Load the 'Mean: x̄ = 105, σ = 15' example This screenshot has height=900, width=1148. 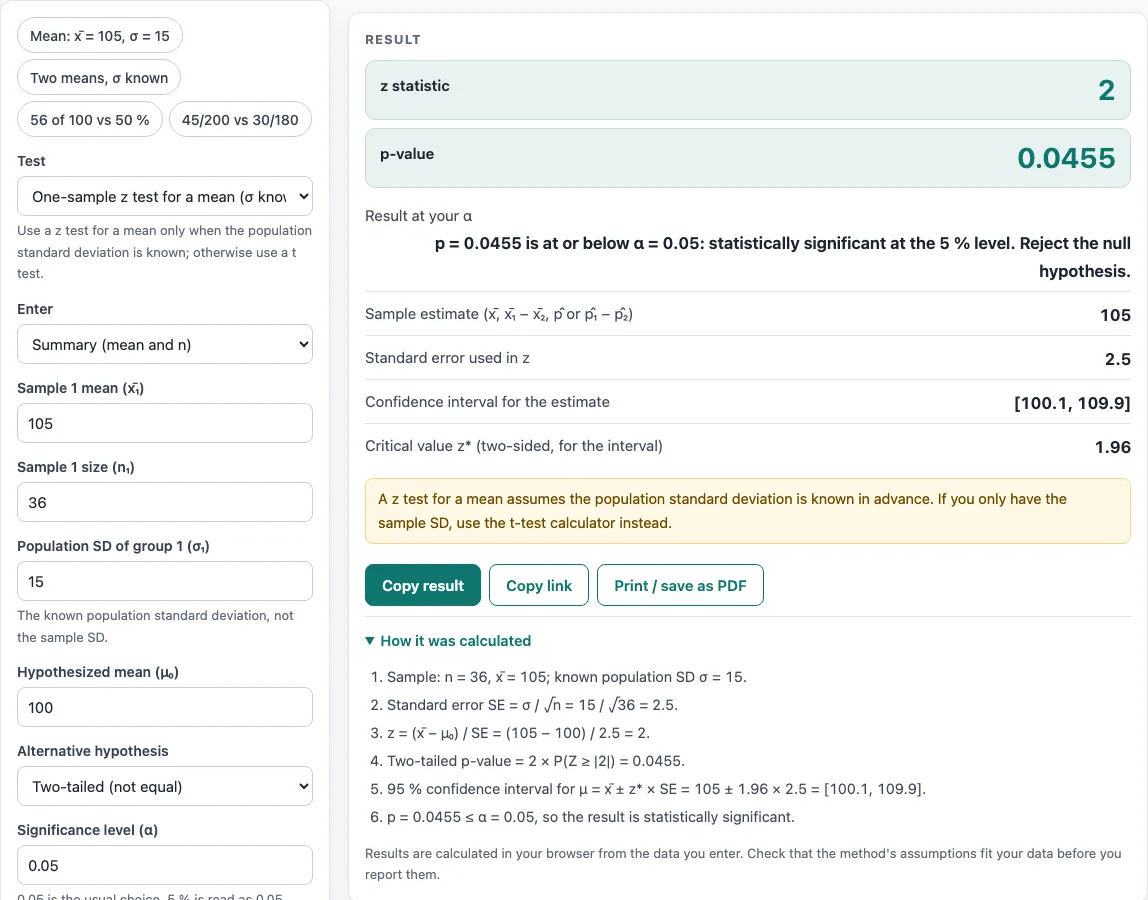coord(100,36)
